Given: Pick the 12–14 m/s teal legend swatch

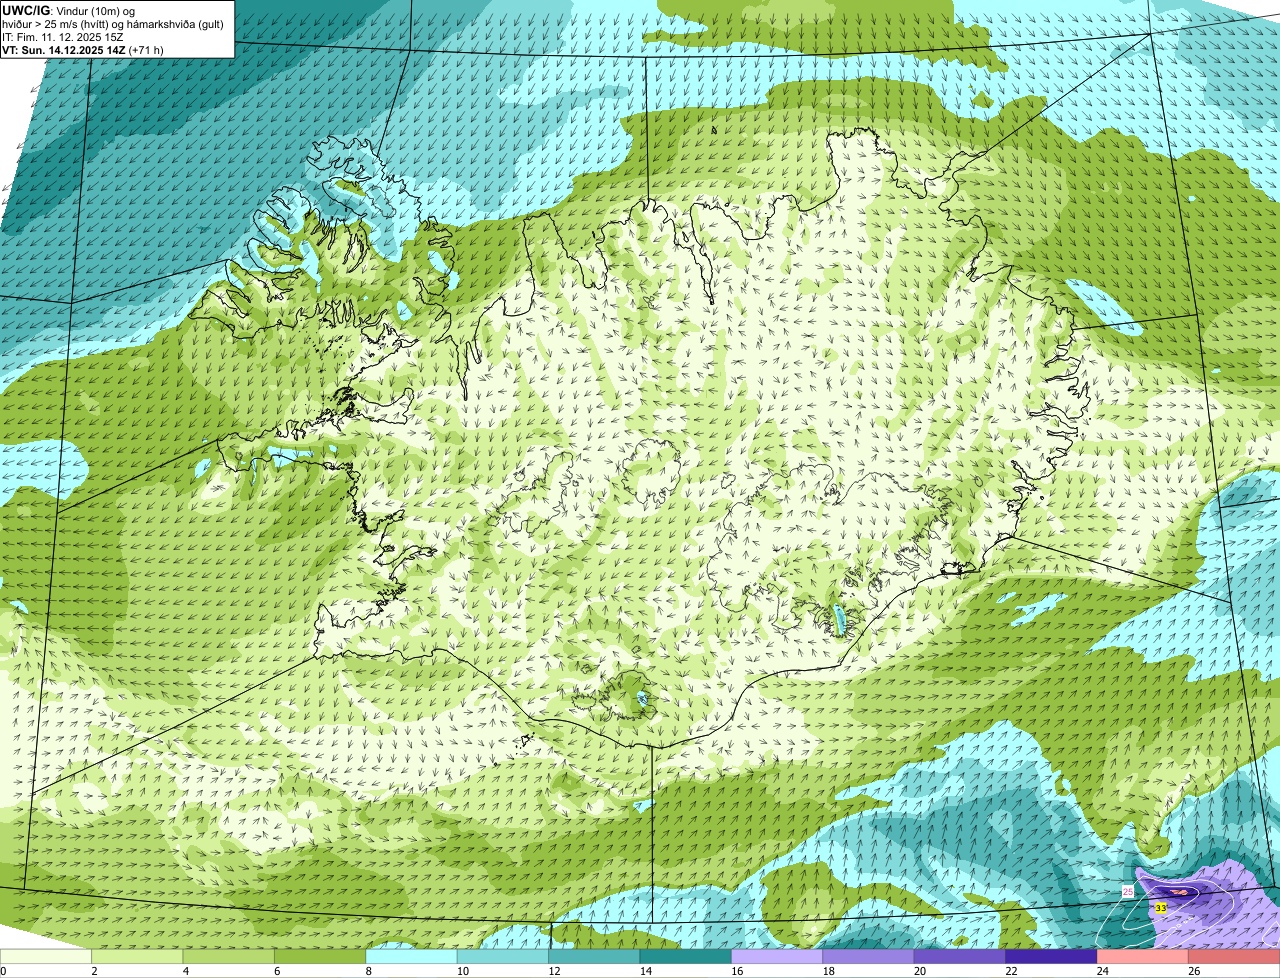Looking at the screenshot, I should pyautogui.click(x=596, y=957).
